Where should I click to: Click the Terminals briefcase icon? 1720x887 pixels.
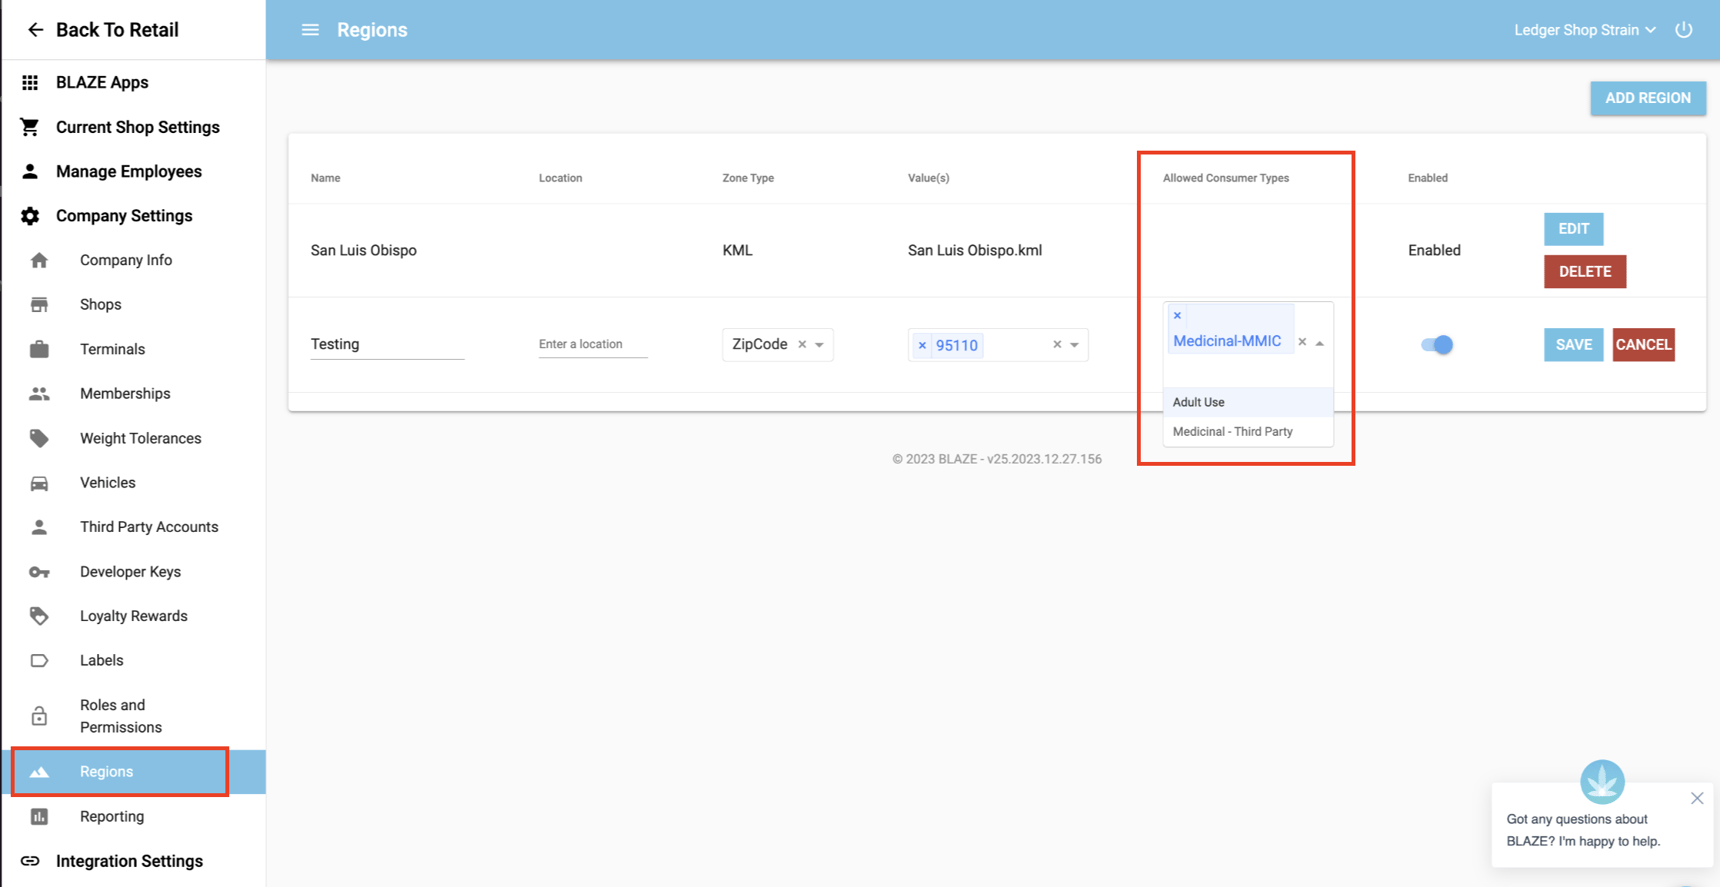[x=39, y=349]
